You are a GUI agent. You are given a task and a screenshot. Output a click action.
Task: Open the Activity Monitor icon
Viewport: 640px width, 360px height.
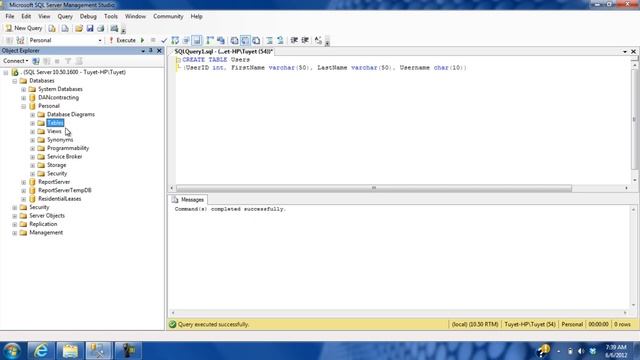click(114, 28)
